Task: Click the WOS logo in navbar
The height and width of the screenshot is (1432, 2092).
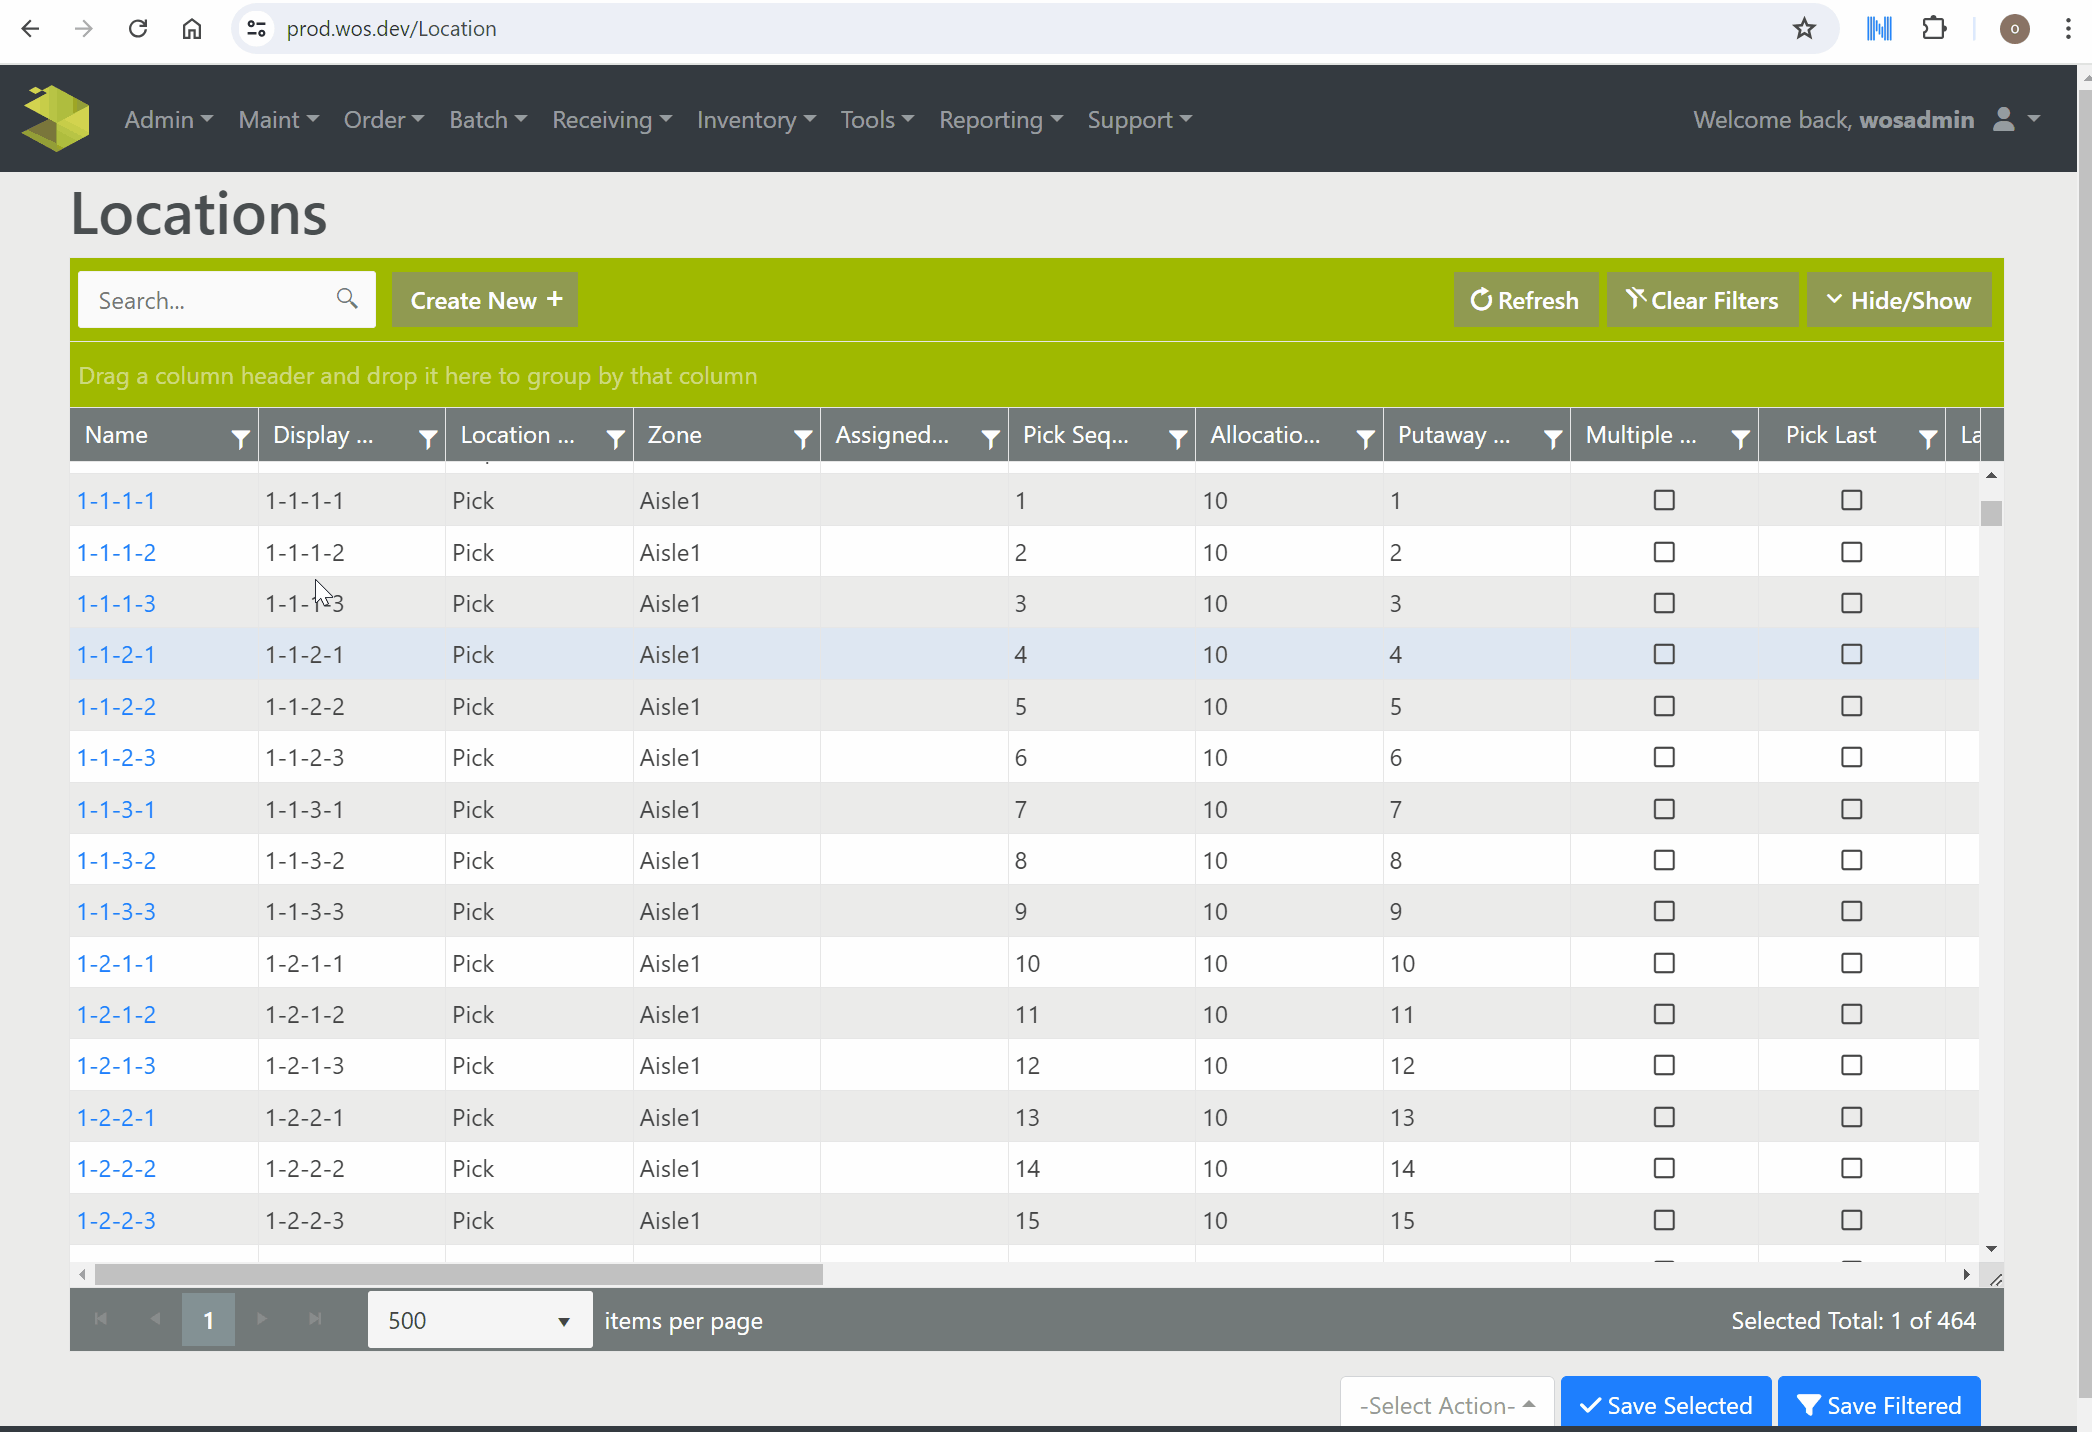Action: 56,119
